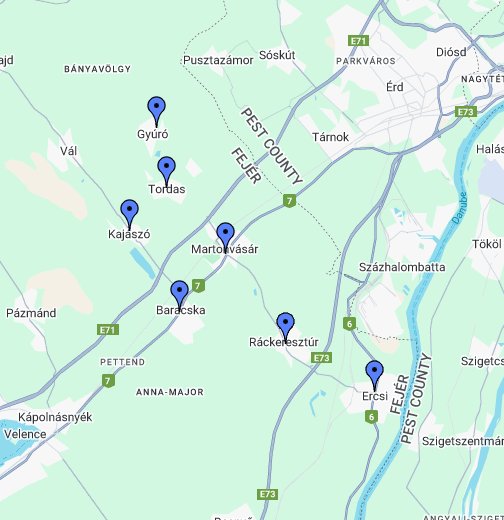Click the Danube river label

(x=460, y=208)
